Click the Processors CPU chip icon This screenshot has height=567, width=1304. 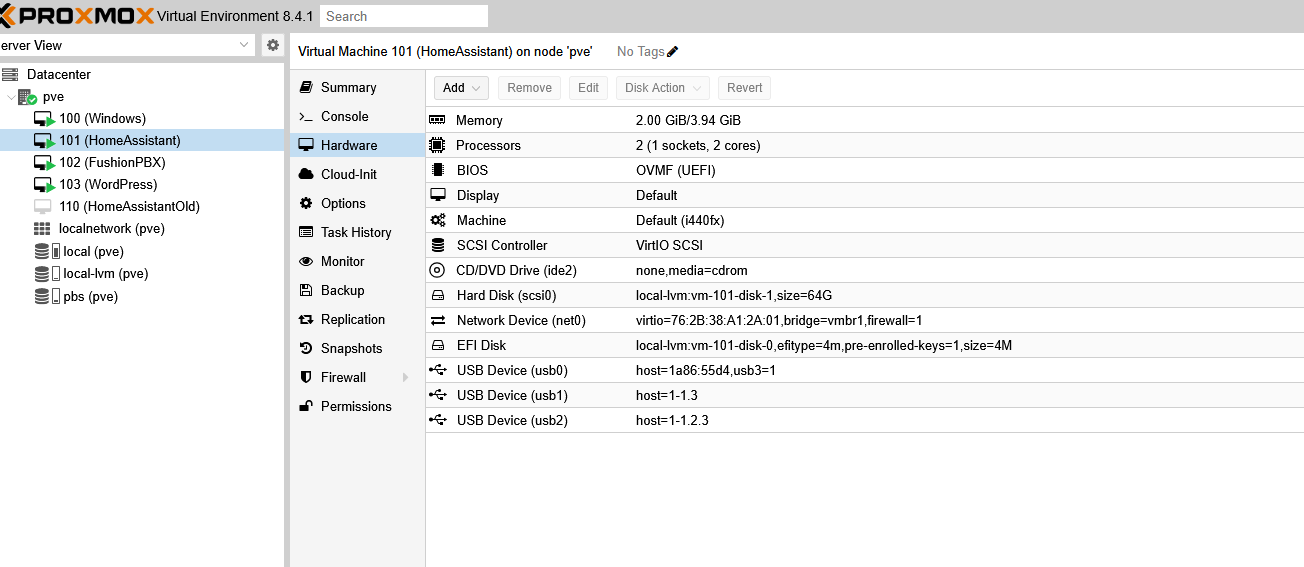[x=437, y=145]
